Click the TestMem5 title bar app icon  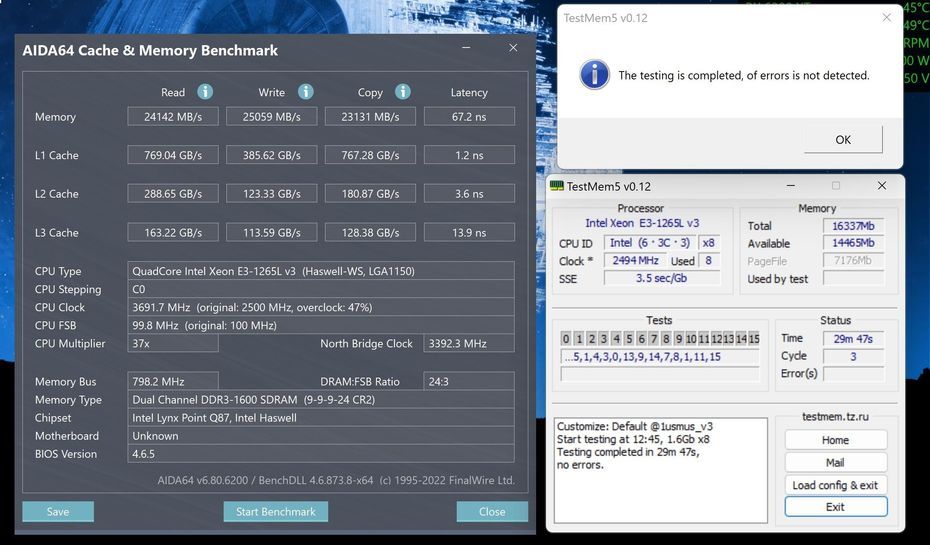click(x=557, y=186)
